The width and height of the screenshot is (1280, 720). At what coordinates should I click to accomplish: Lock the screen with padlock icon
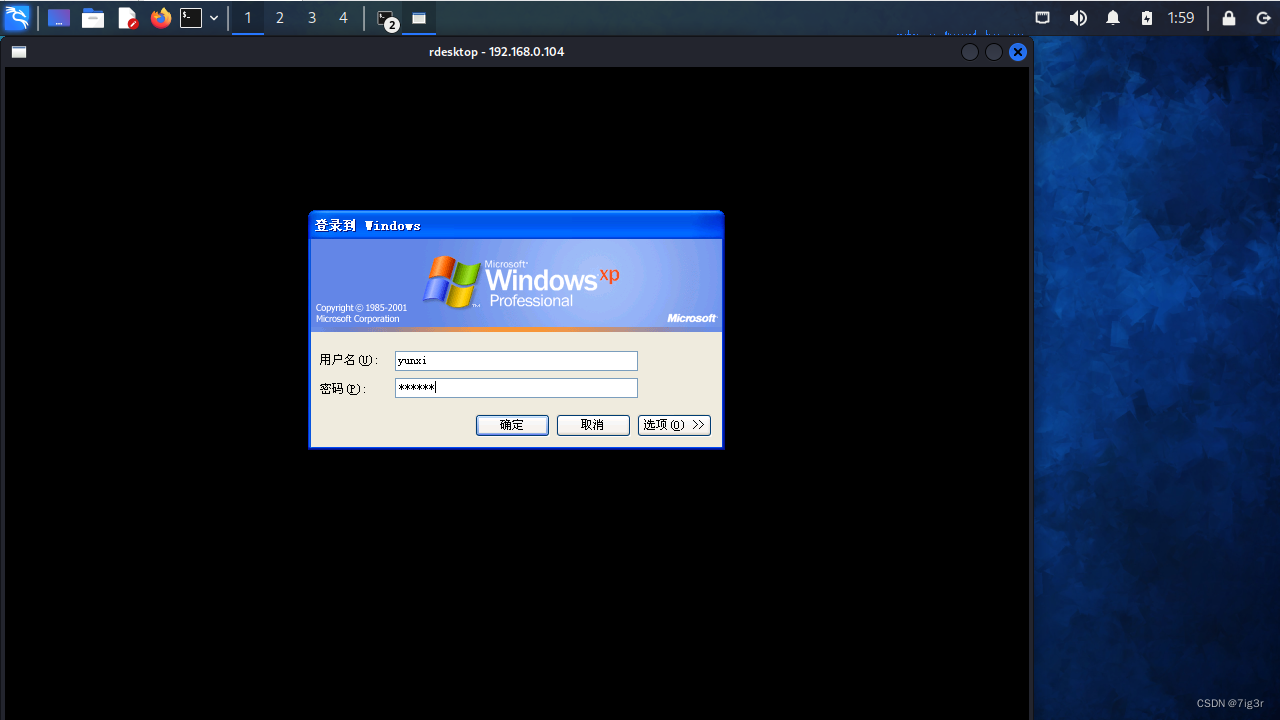coord(1229,18)
